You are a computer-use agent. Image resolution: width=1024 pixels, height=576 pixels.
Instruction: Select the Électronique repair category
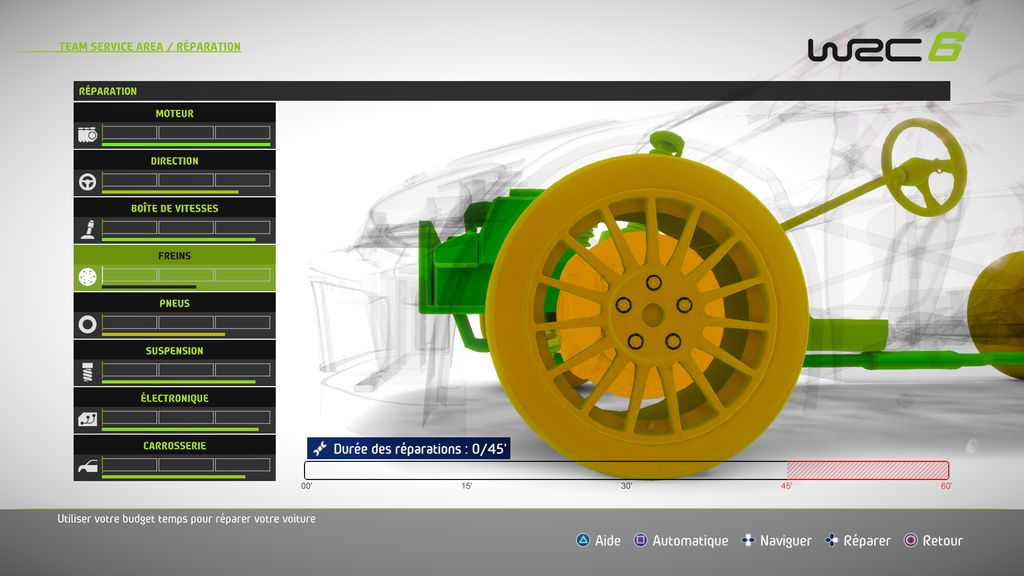[174, 410]
